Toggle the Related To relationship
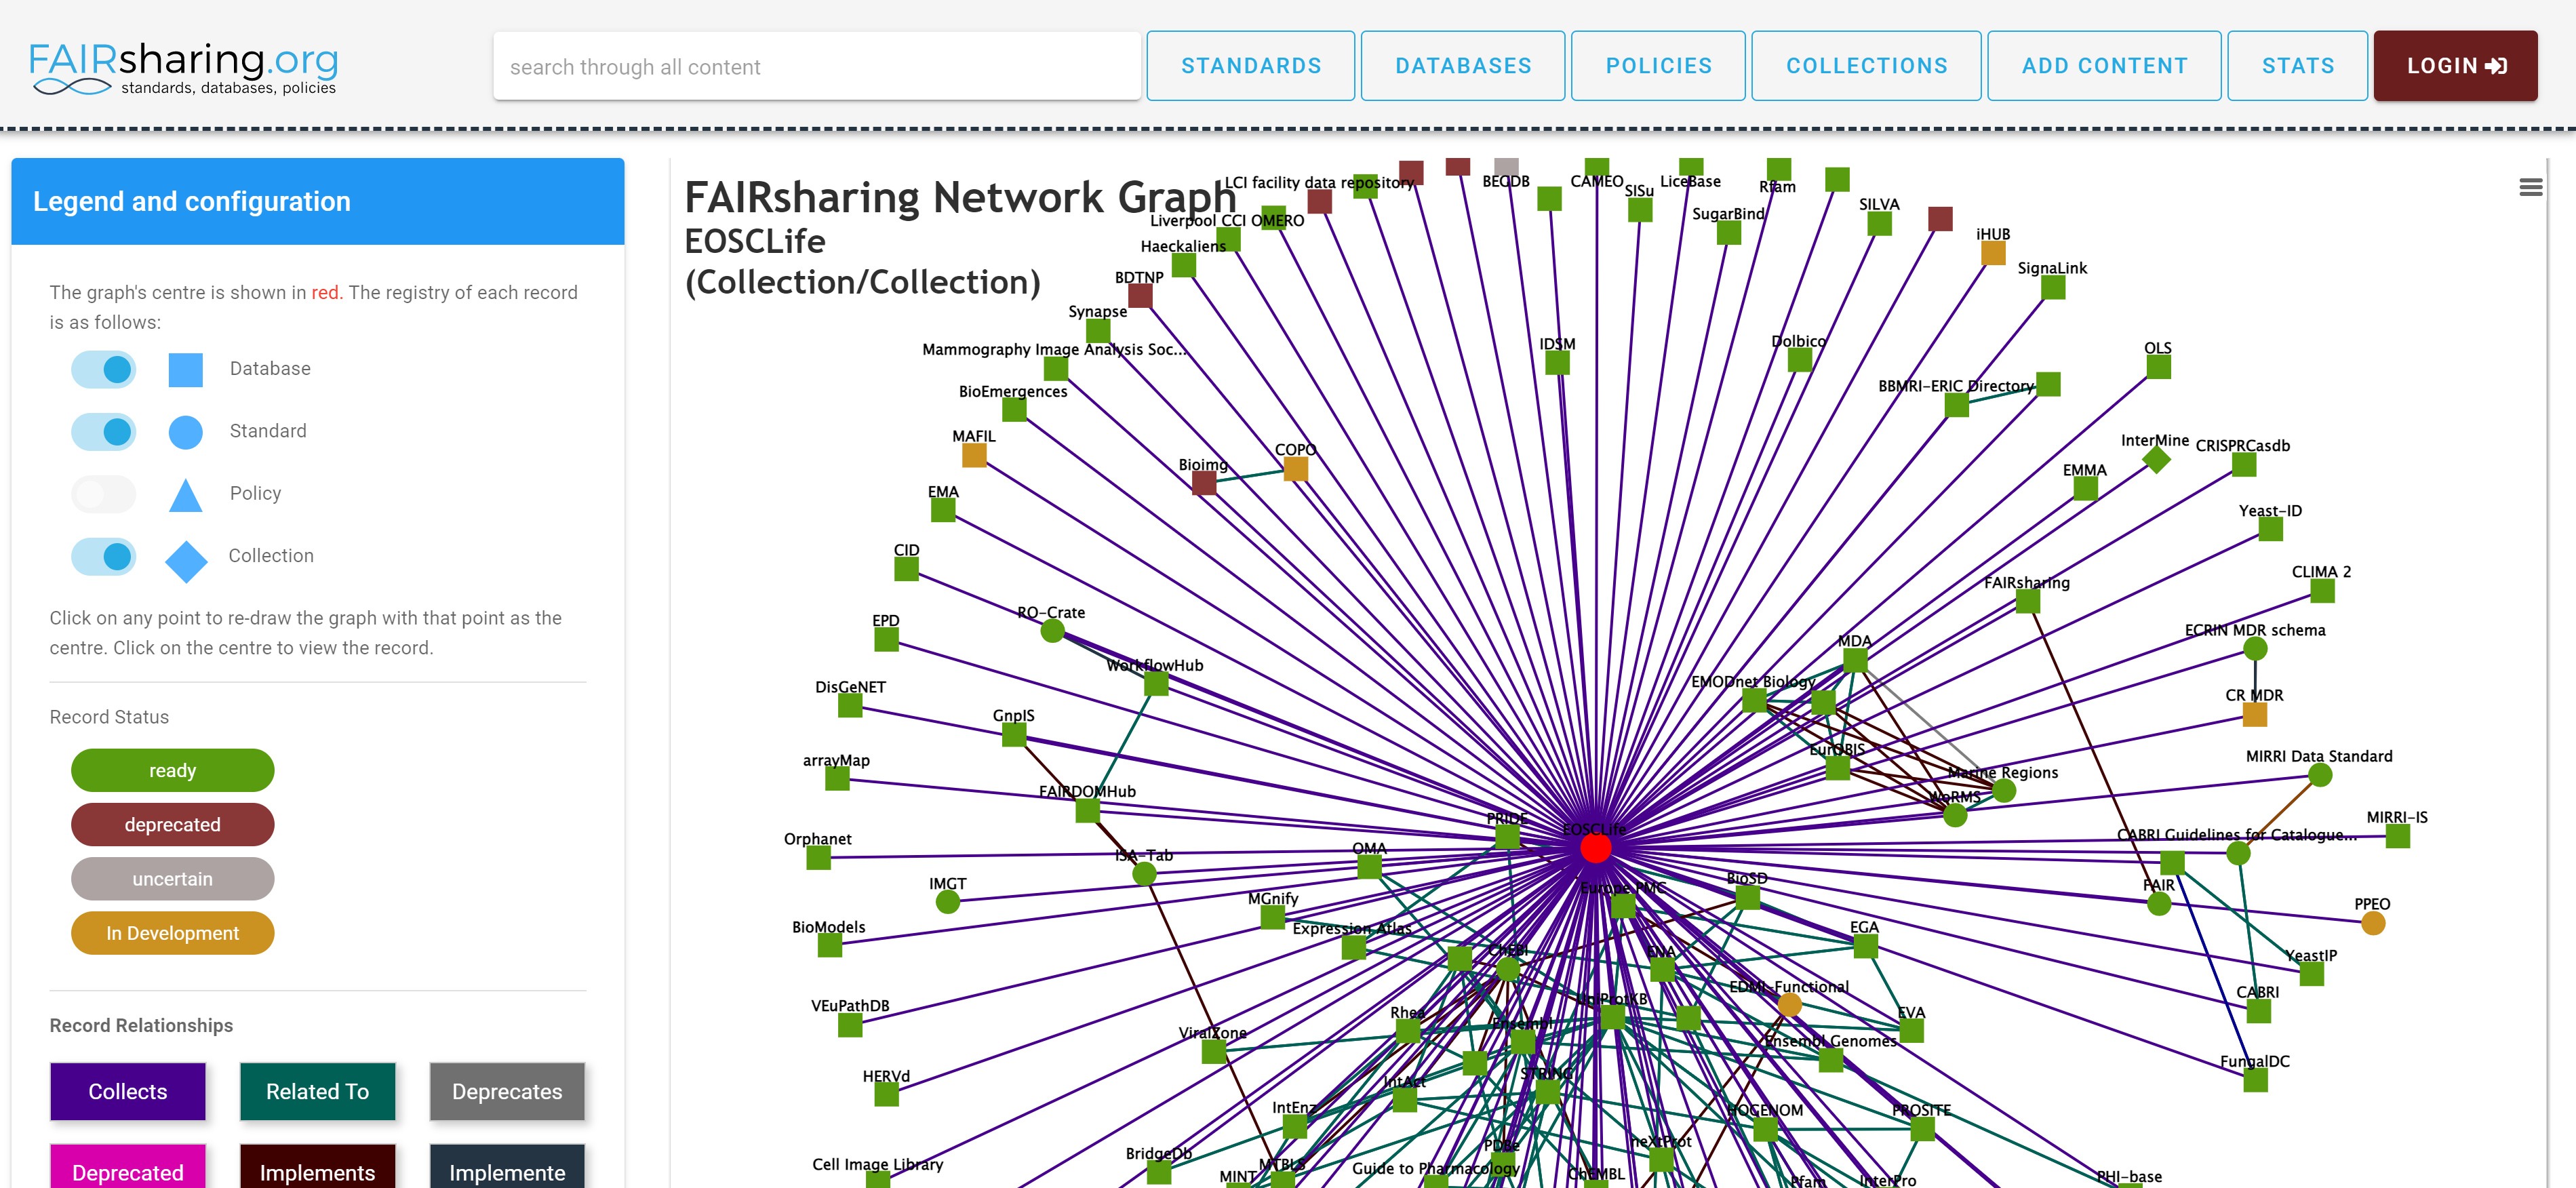 coord(317,1091)
